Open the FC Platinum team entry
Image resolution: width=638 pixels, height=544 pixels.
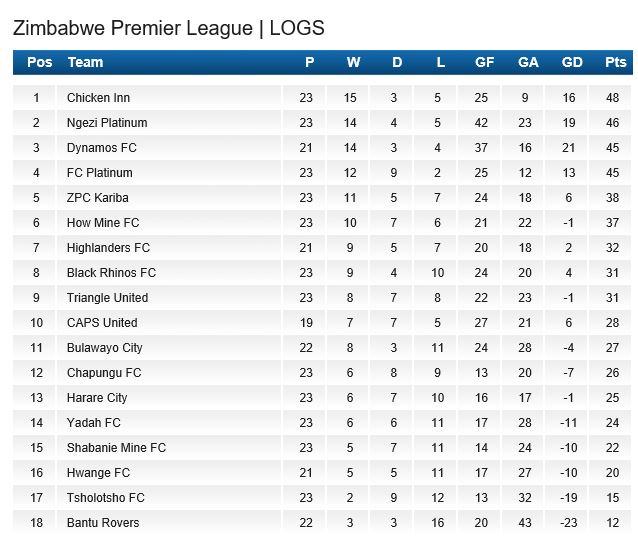click(x=100, y=173)
